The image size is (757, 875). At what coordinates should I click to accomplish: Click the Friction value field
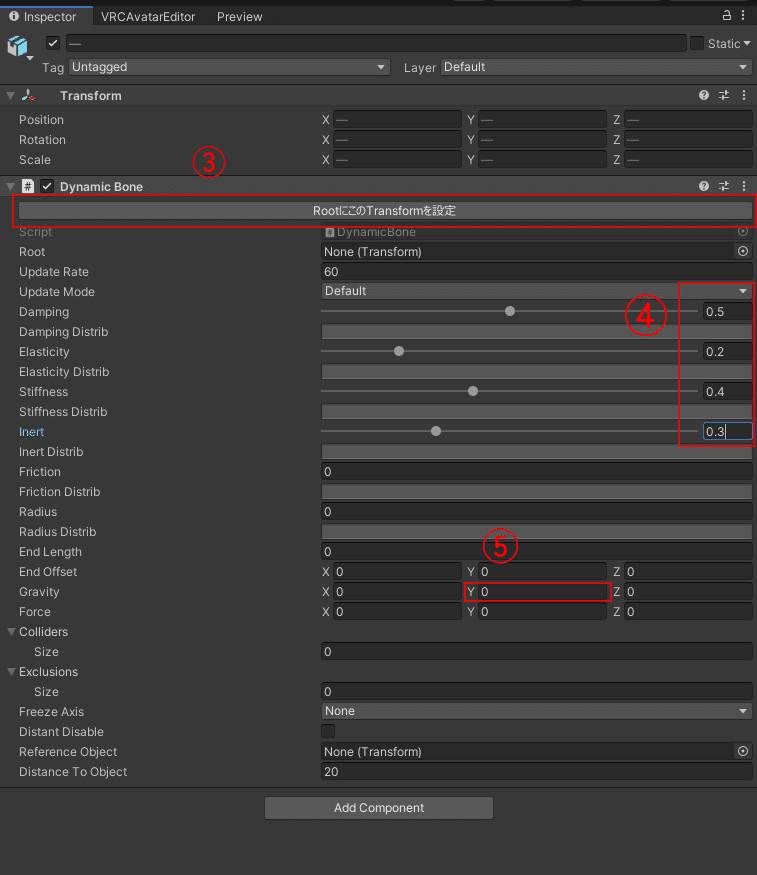pyautogui.click(x=537, y=472)
